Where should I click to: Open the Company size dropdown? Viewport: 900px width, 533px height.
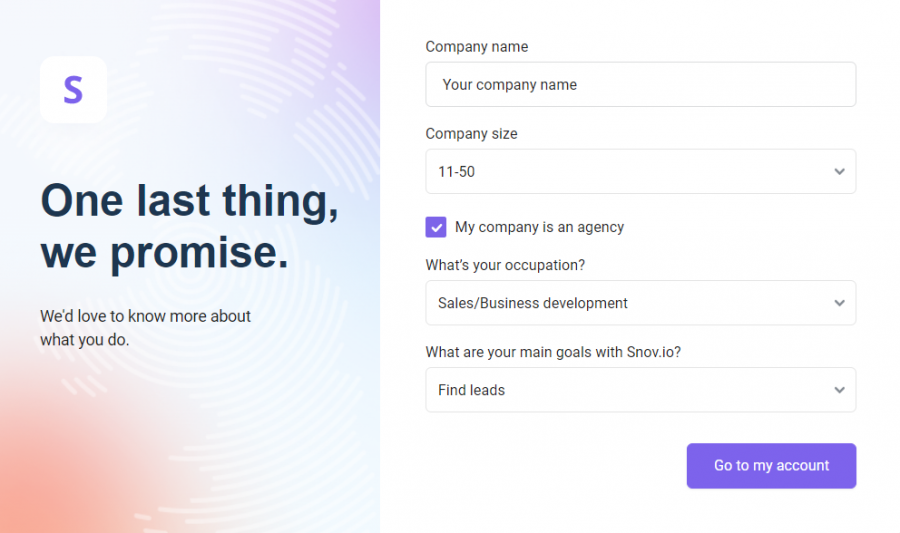(641, 172)
